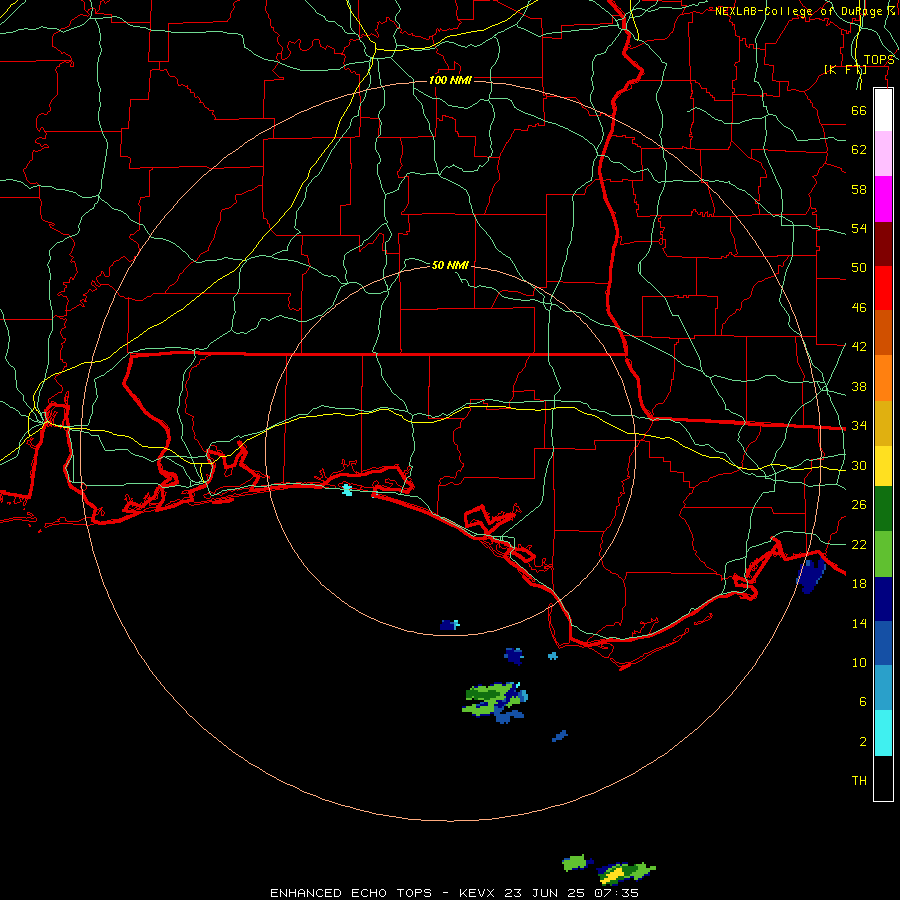Select the black TH threshold swatch
The width and height of the screenshot is (900, 900).
click(883, 778)
